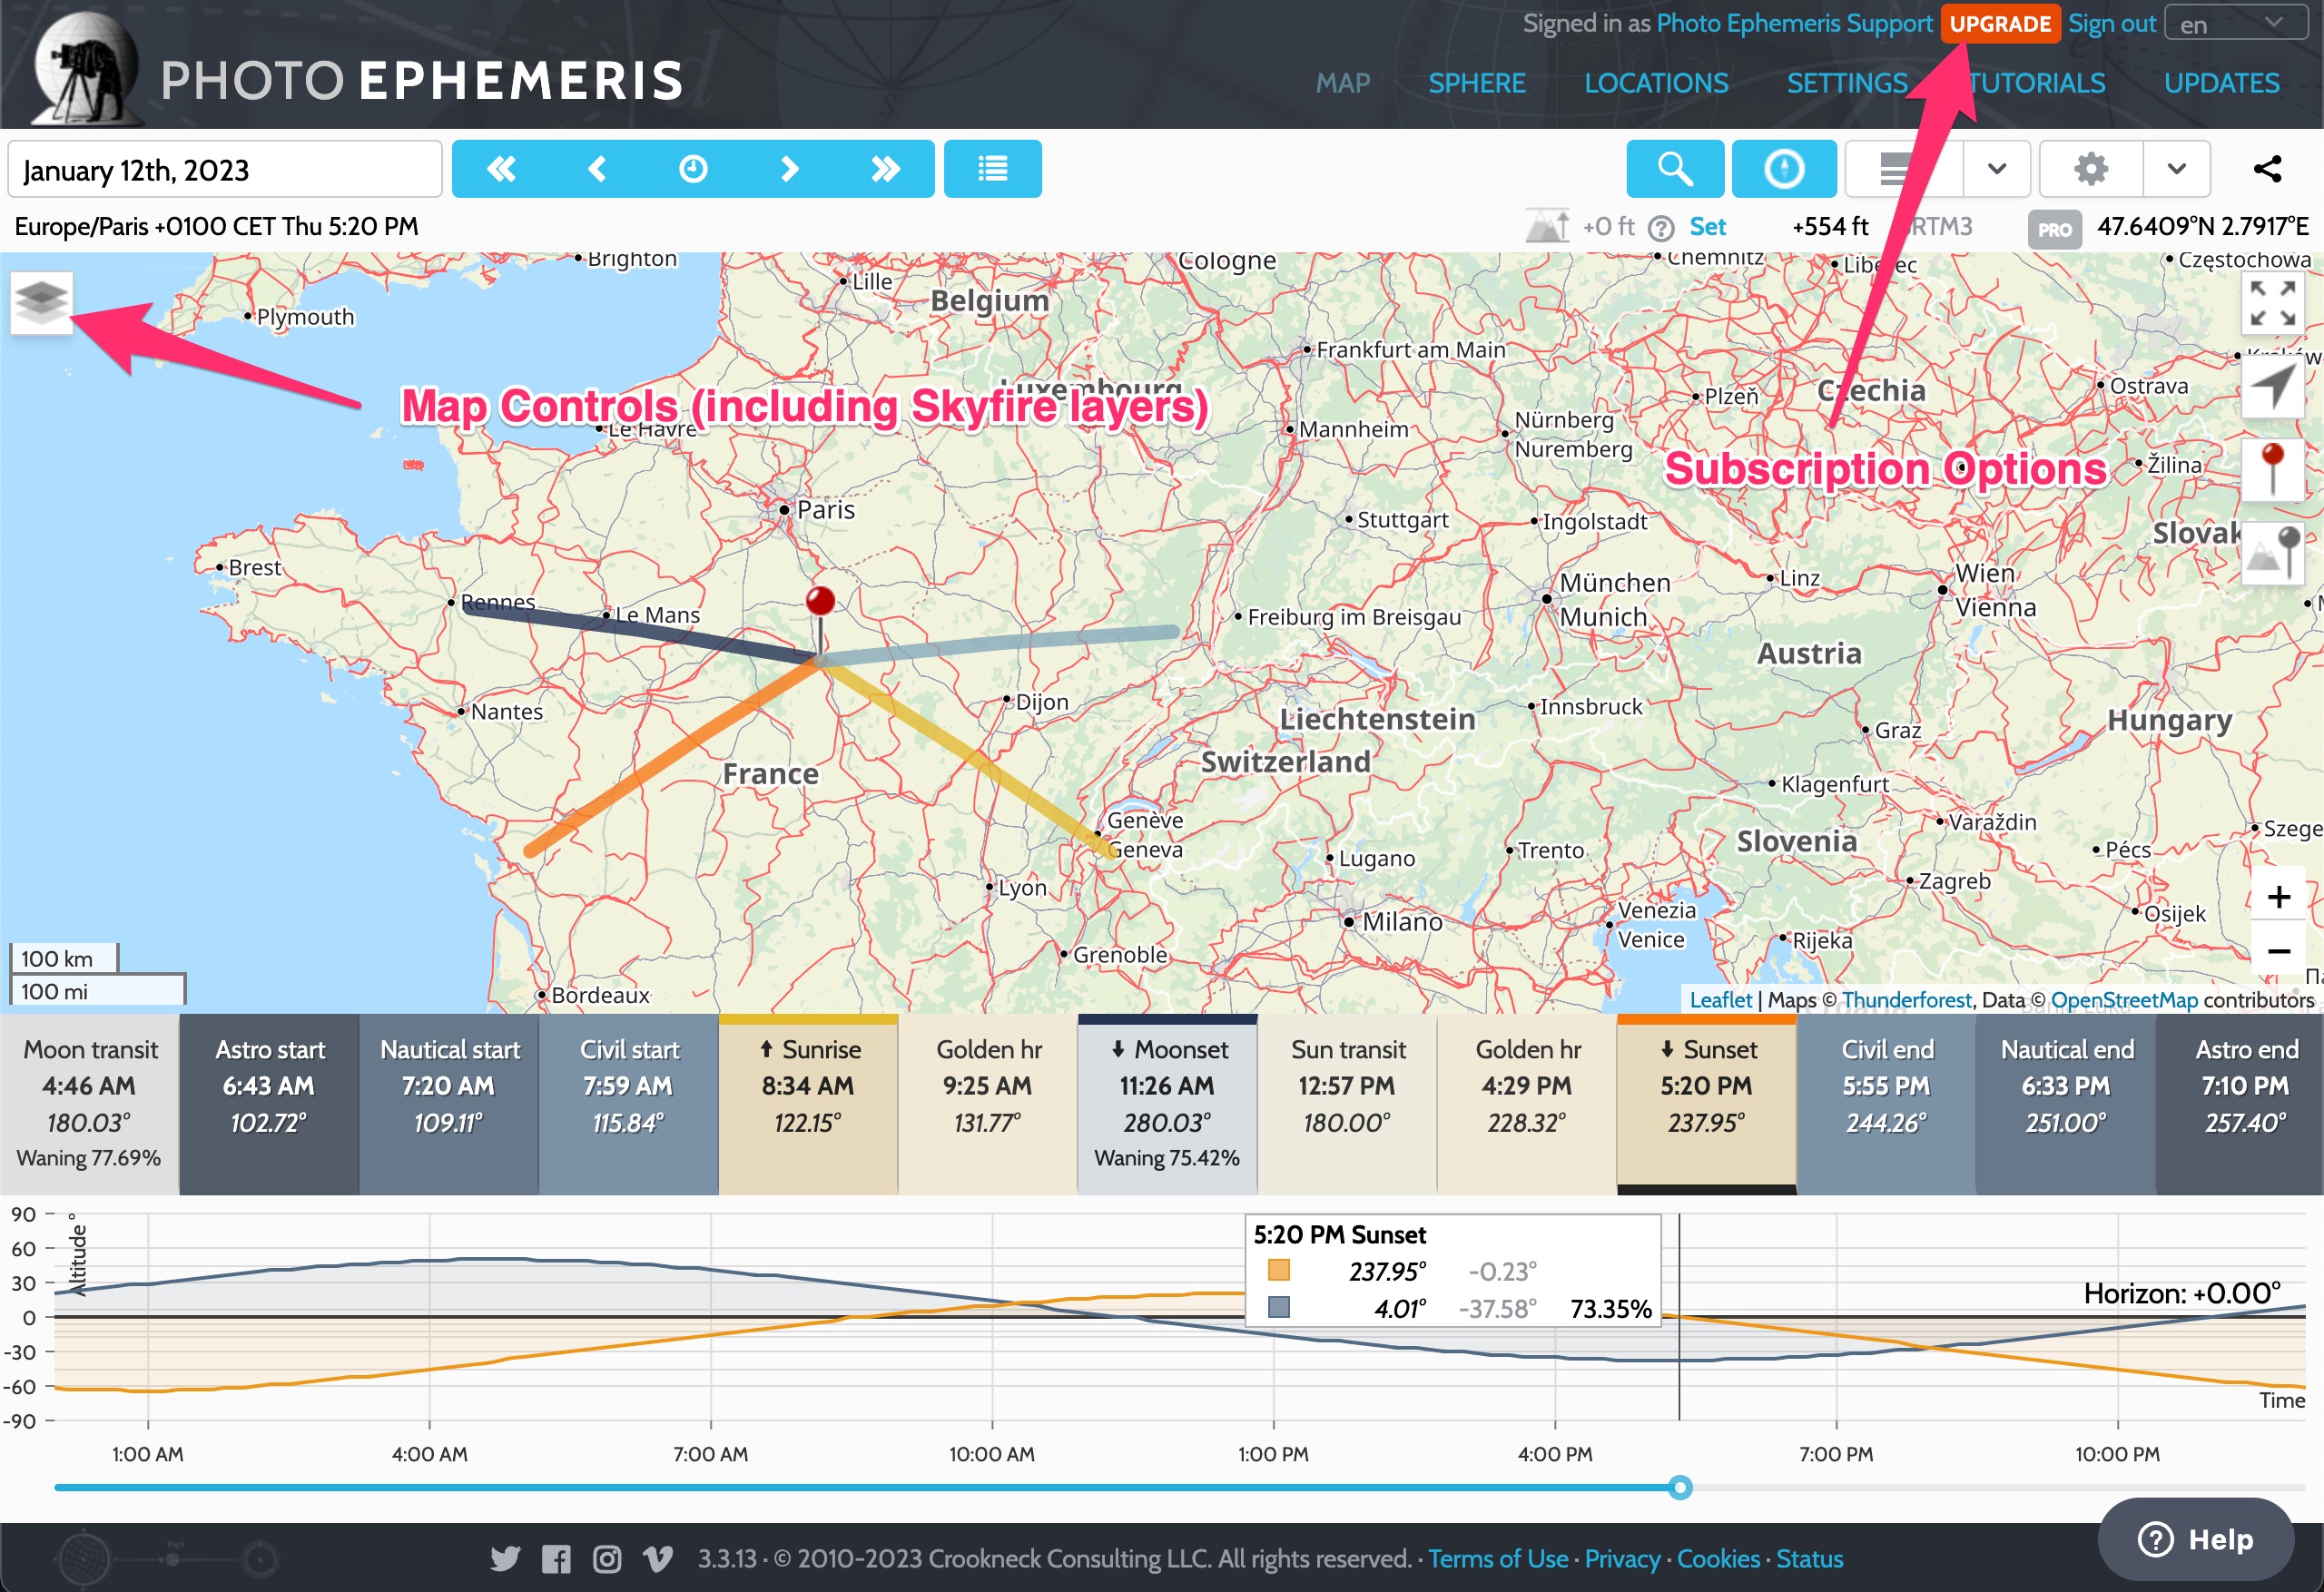Image resolution: width=2324 pixels, height=1592 pixels.
Task: Click Set next to elevation
Action: pos(1707,227)
